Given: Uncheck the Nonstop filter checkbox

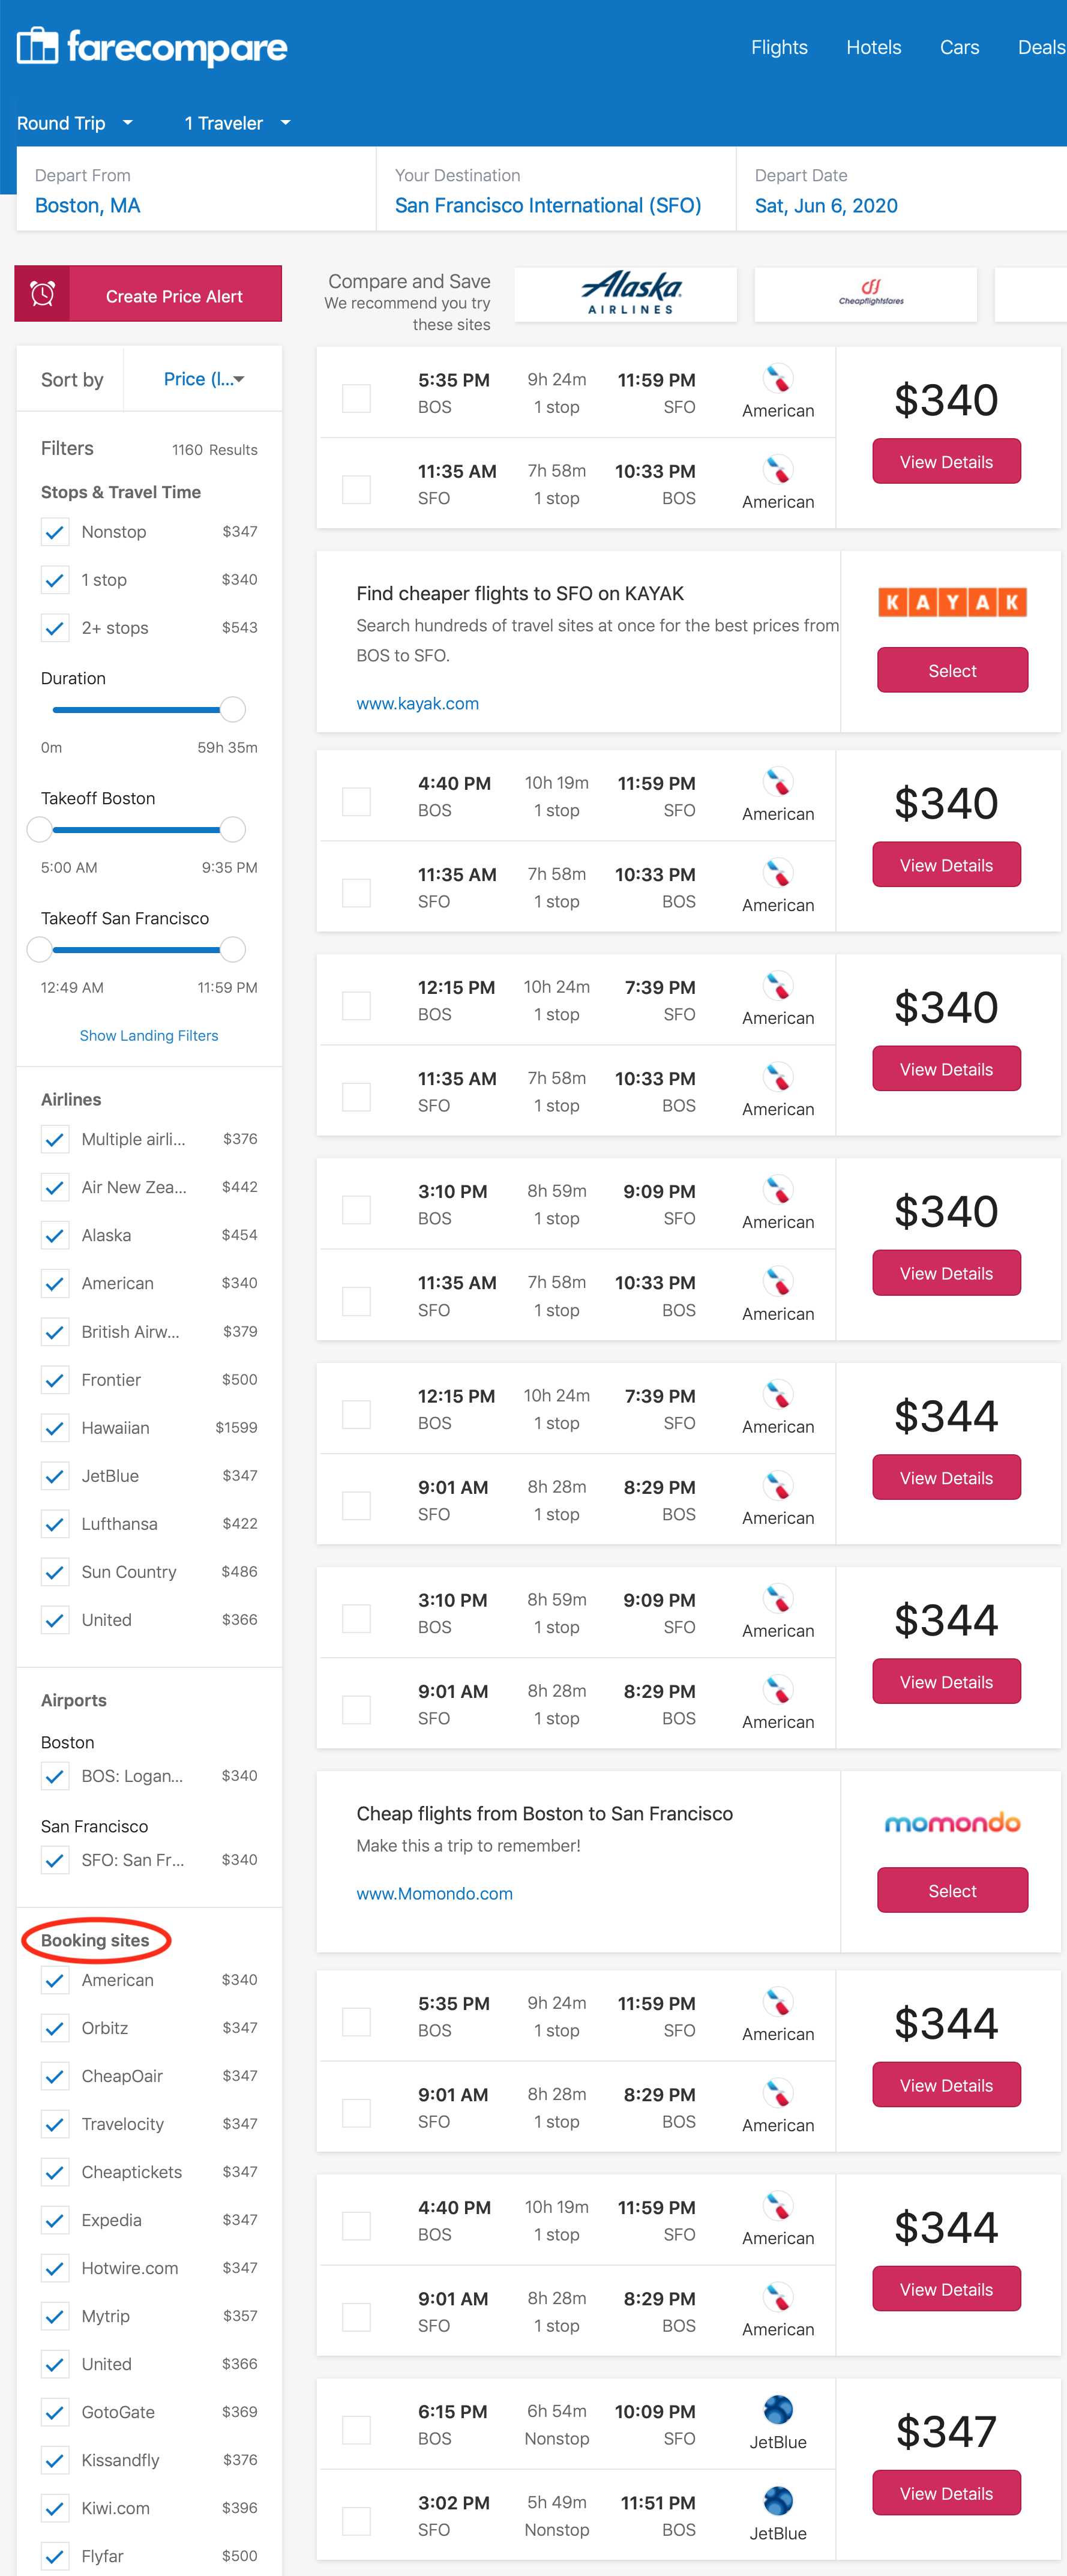Looking at the screenshot, I should click(55, 532).
